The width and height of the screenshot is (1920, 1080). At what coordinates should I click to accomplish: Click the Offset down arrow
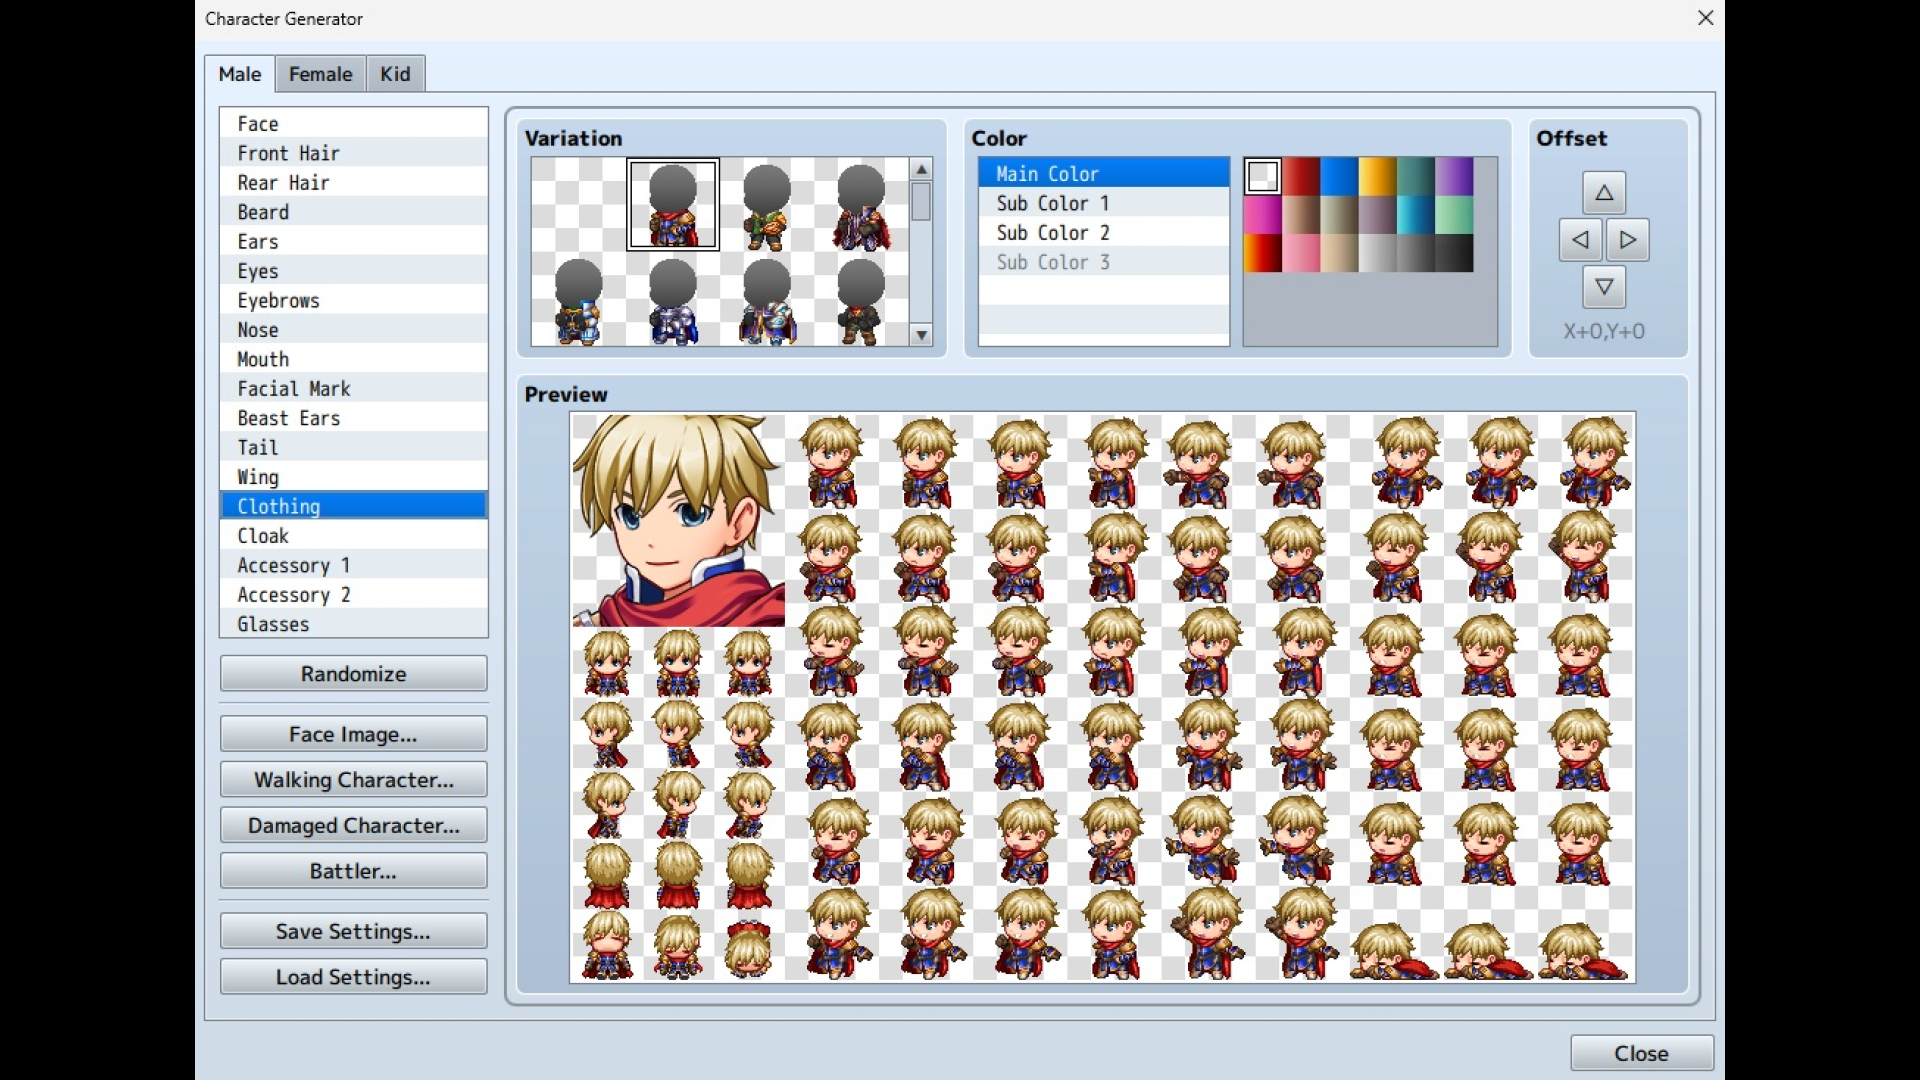(x=1602, y=287)
